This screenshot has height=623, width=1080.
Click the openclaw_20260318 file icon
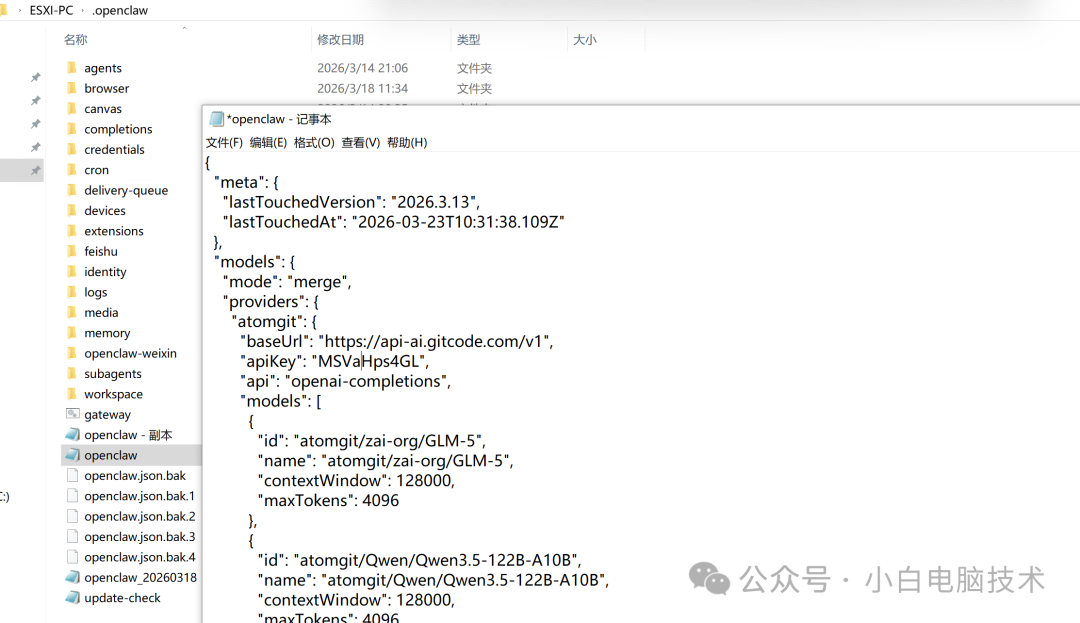point(72,577)
